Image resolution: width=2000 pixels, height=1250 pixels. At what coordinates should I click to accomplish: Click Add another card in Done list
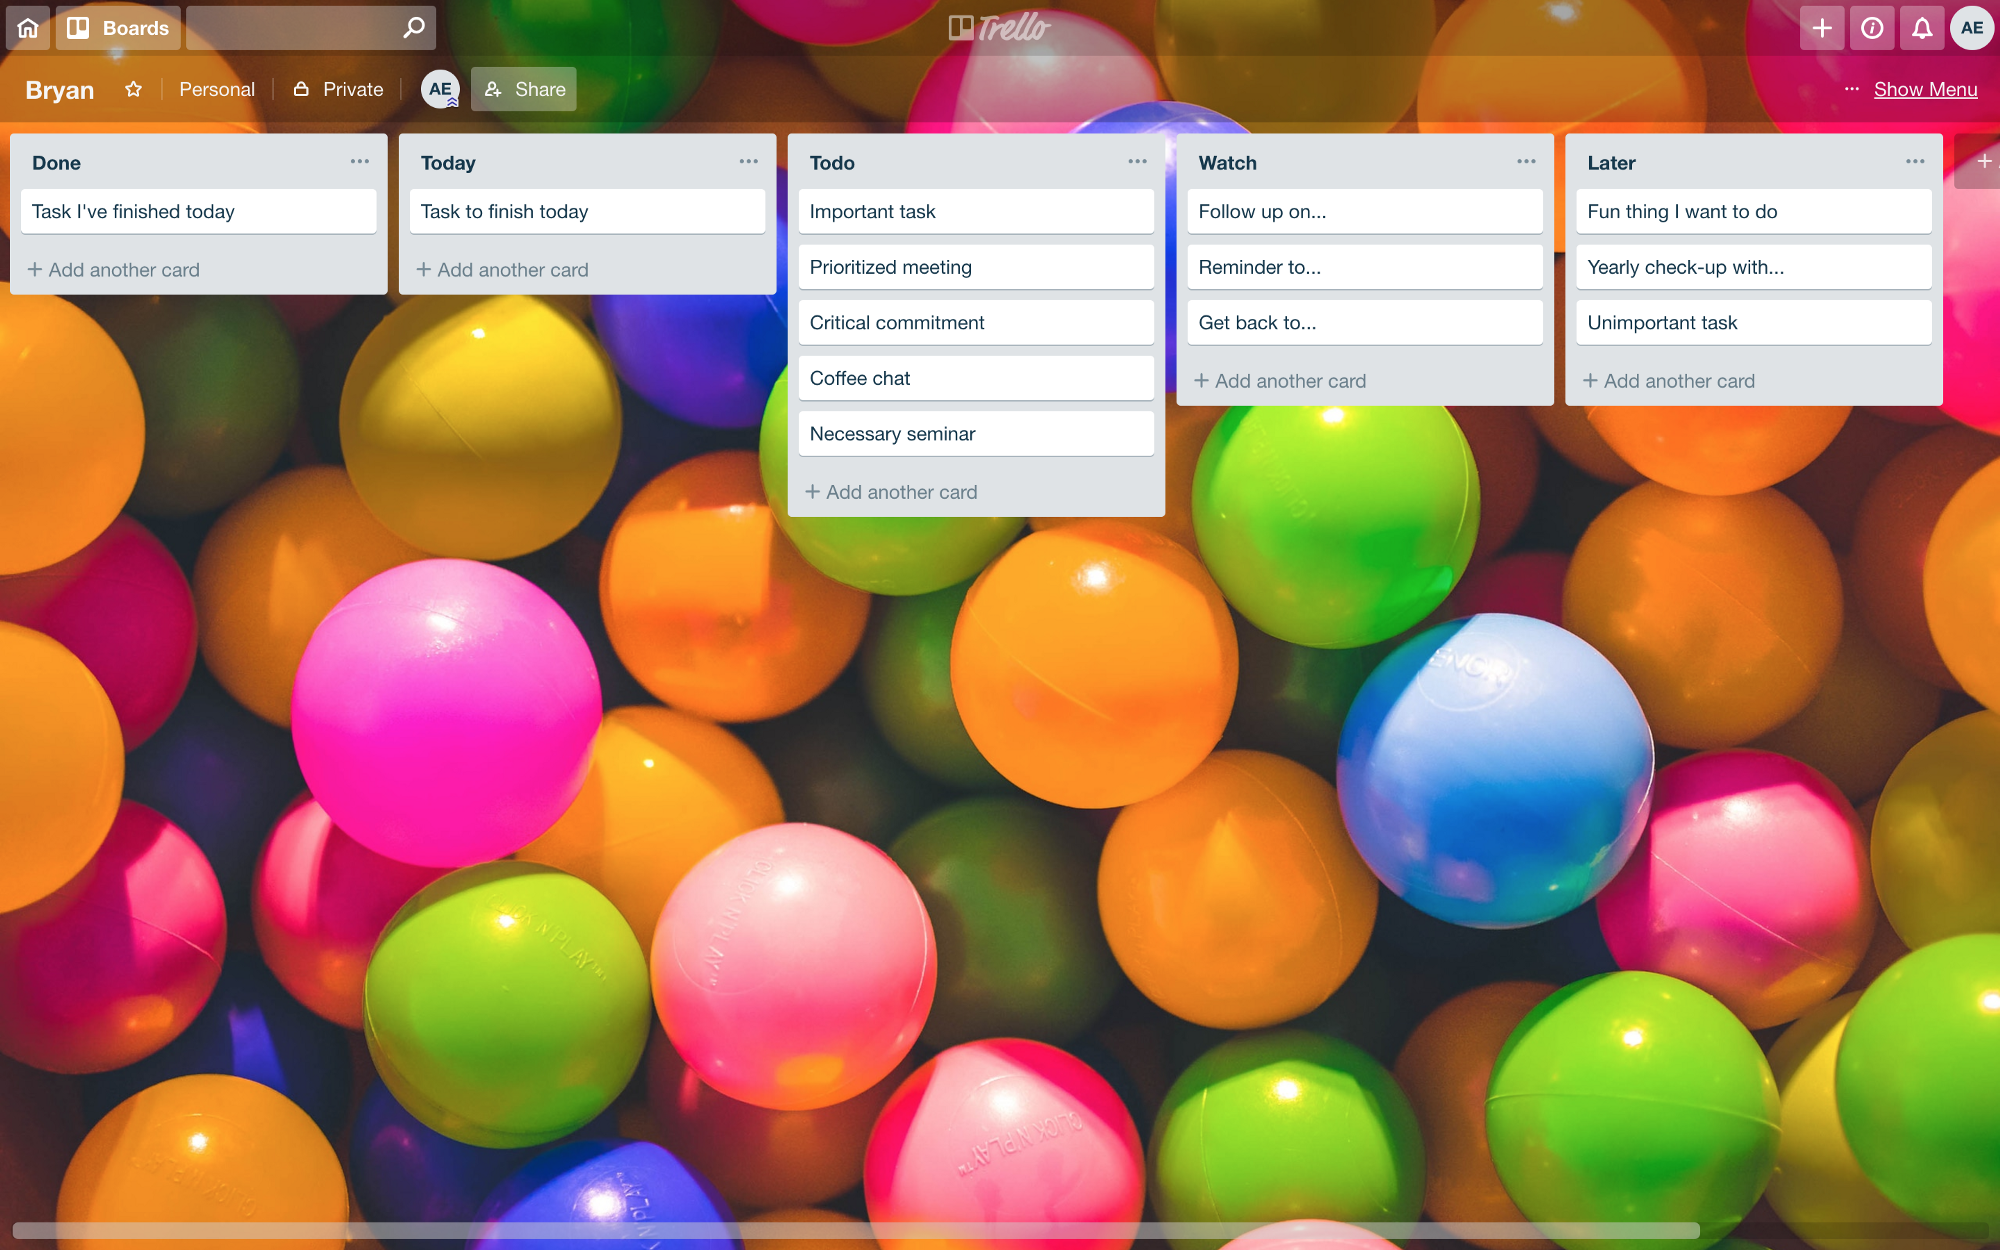tap(115, 269)
